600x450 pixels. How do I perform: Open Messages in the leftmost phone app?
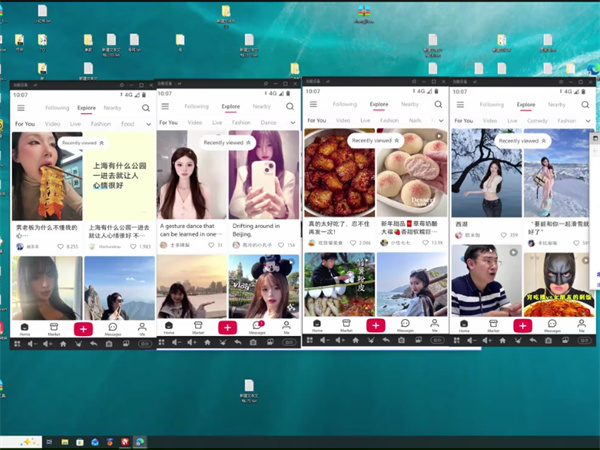[x=113, y=329]
